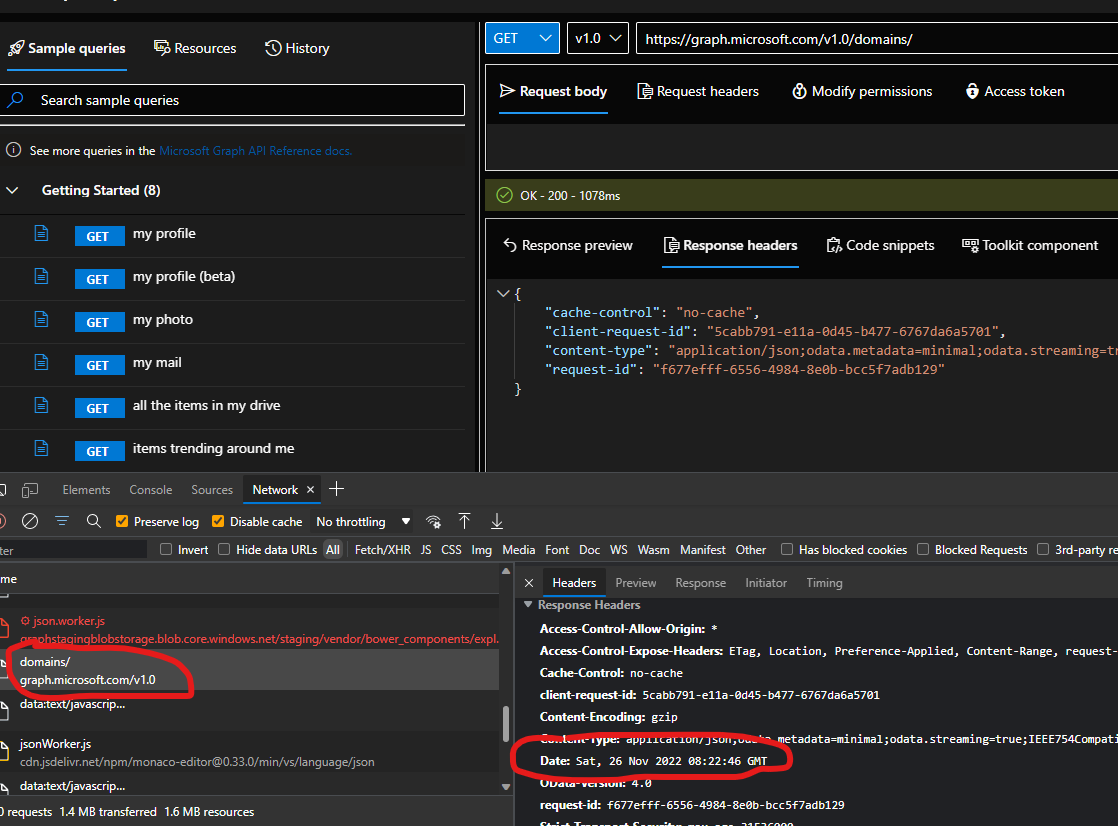The image size is (1118, 826).
Task: Open the network filter icon
Action: pos(62,521)
